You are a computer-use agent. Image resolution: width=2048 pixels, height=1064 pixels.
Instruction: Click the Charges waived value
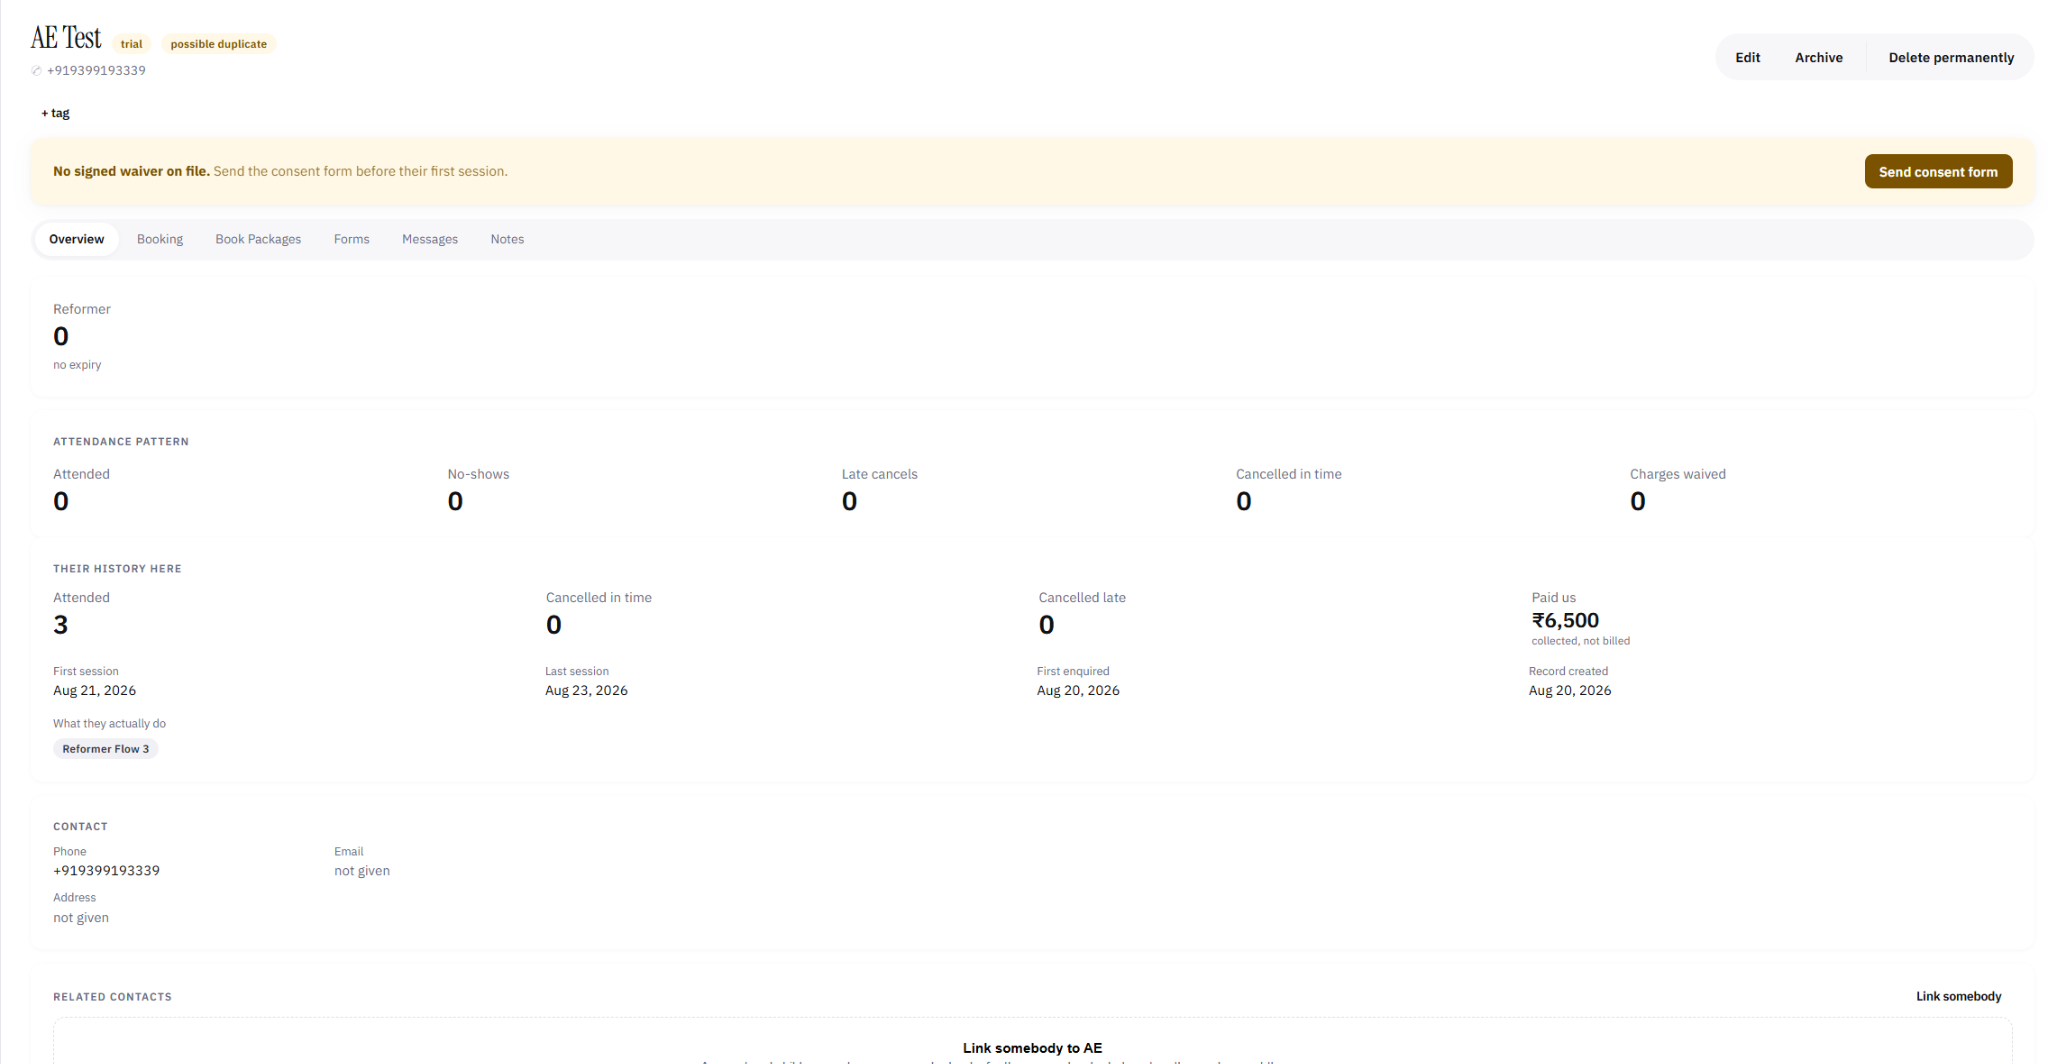point(1637,501)
